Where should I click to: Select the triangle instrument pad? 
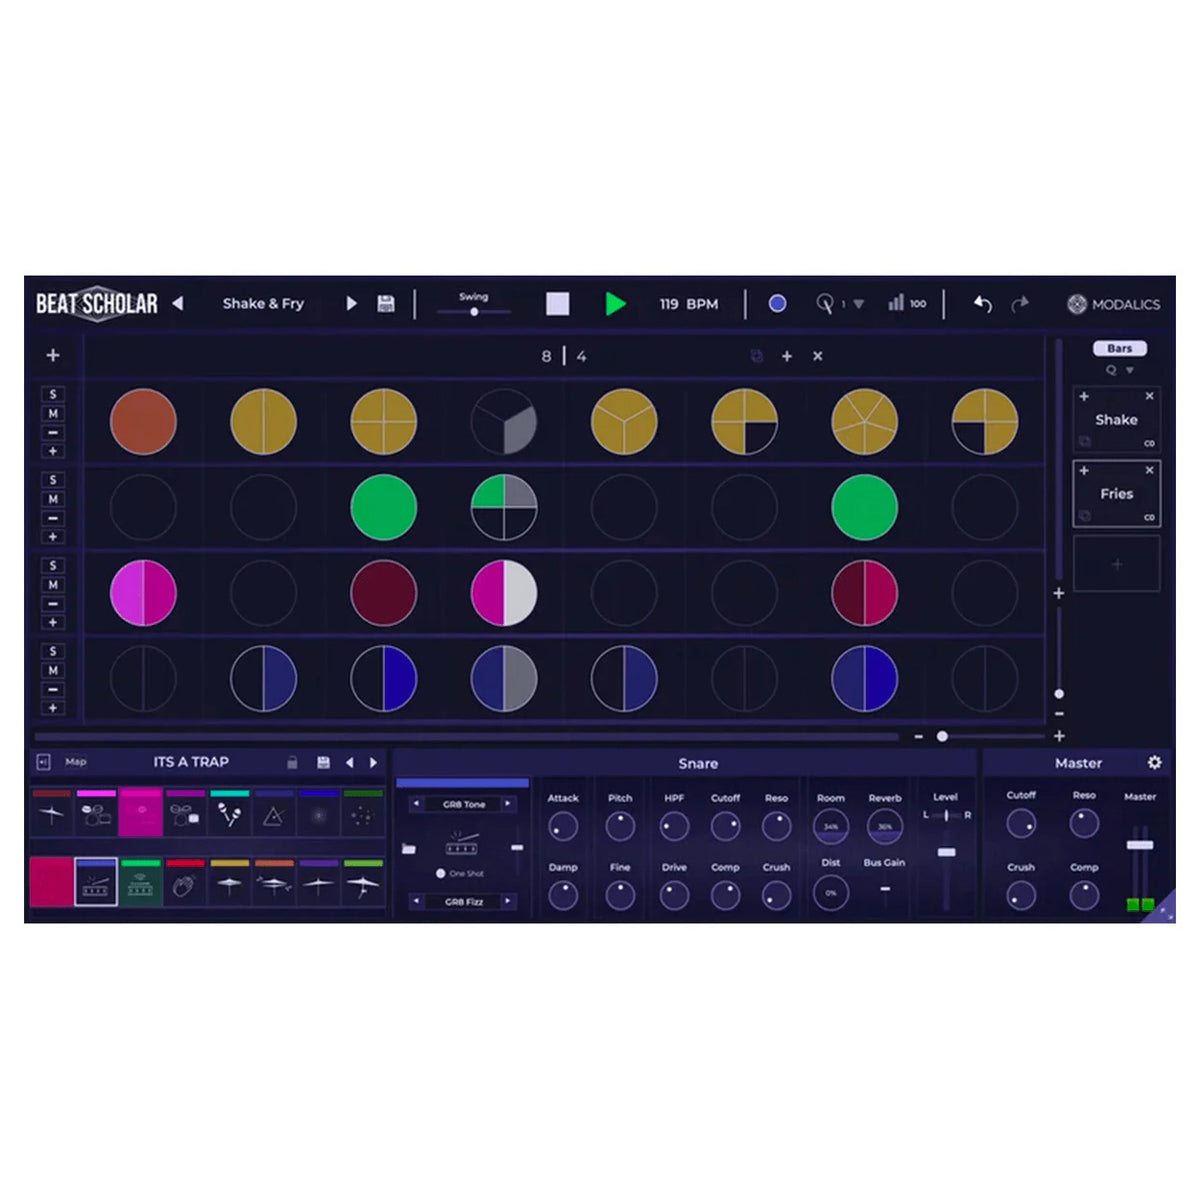click(x=273, y=813)
